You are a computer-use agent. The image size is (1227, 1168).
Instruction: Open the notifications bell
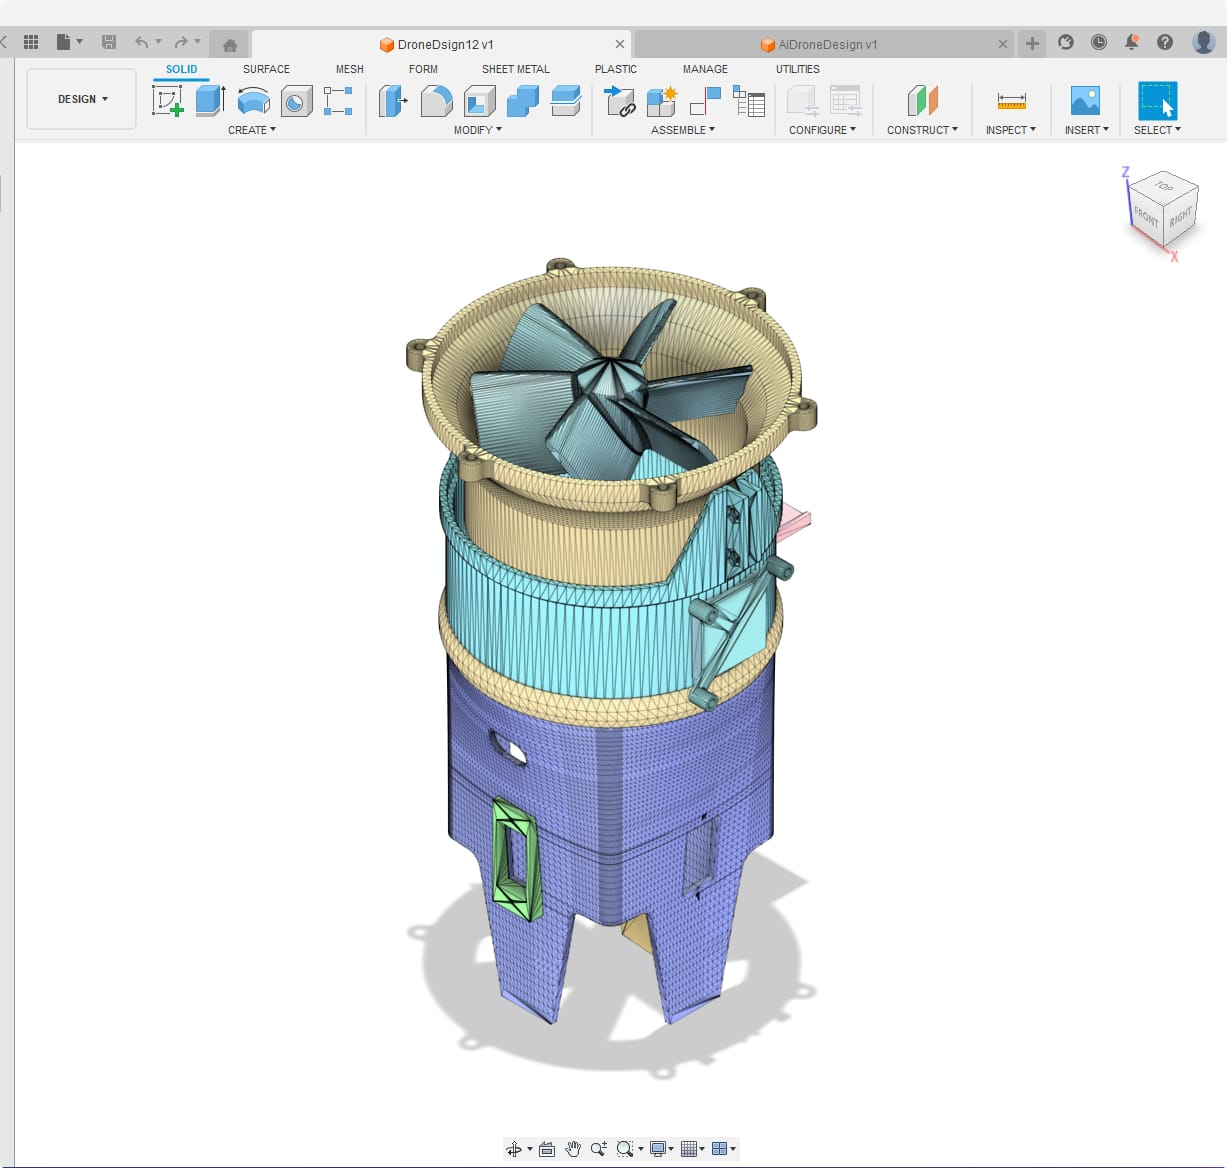[x=1131, y=42]
